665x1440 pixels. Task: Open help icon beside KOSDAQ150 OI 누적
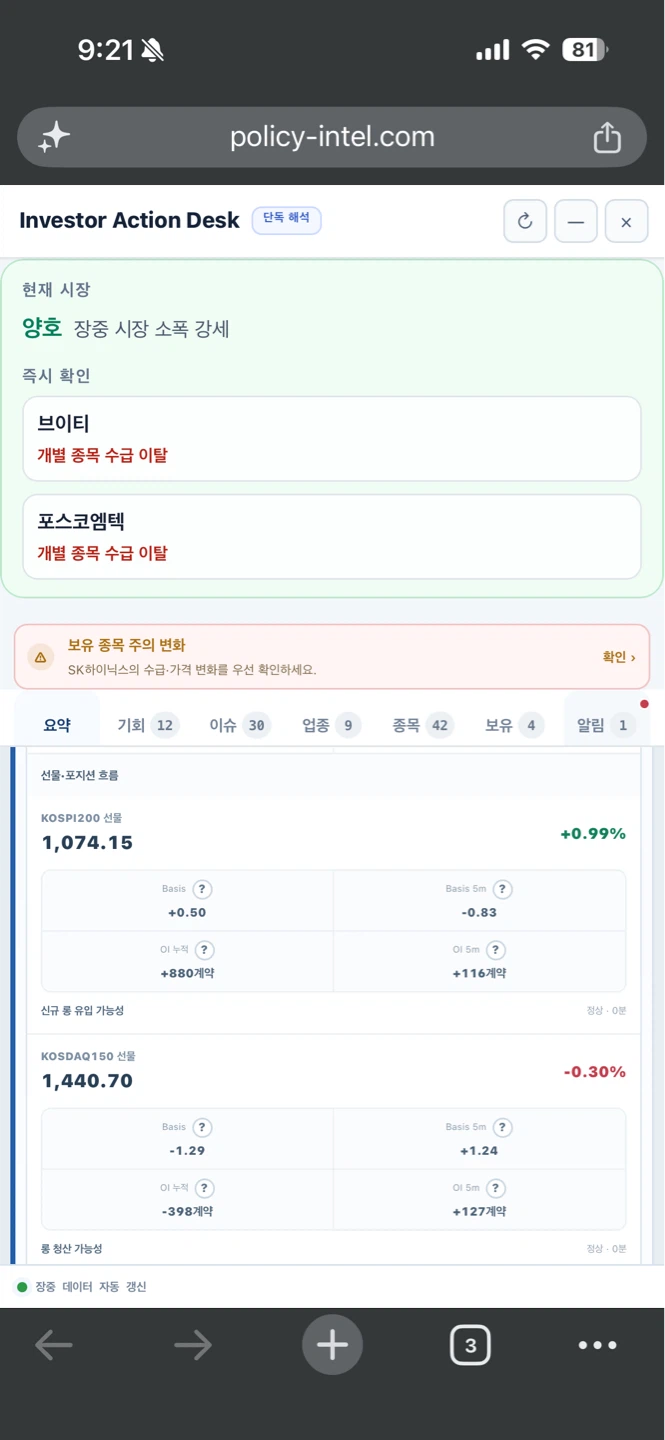(x=204, y=1188)
